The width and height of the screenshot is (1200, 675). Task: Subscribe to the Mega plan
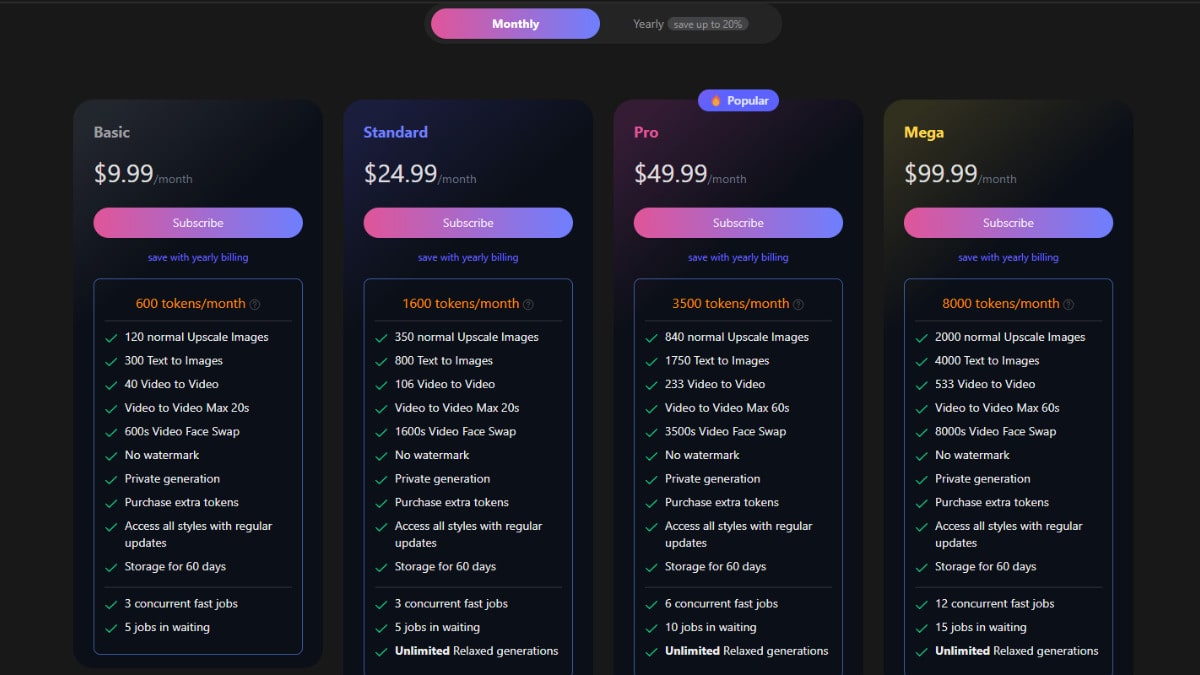(1008, 223)
